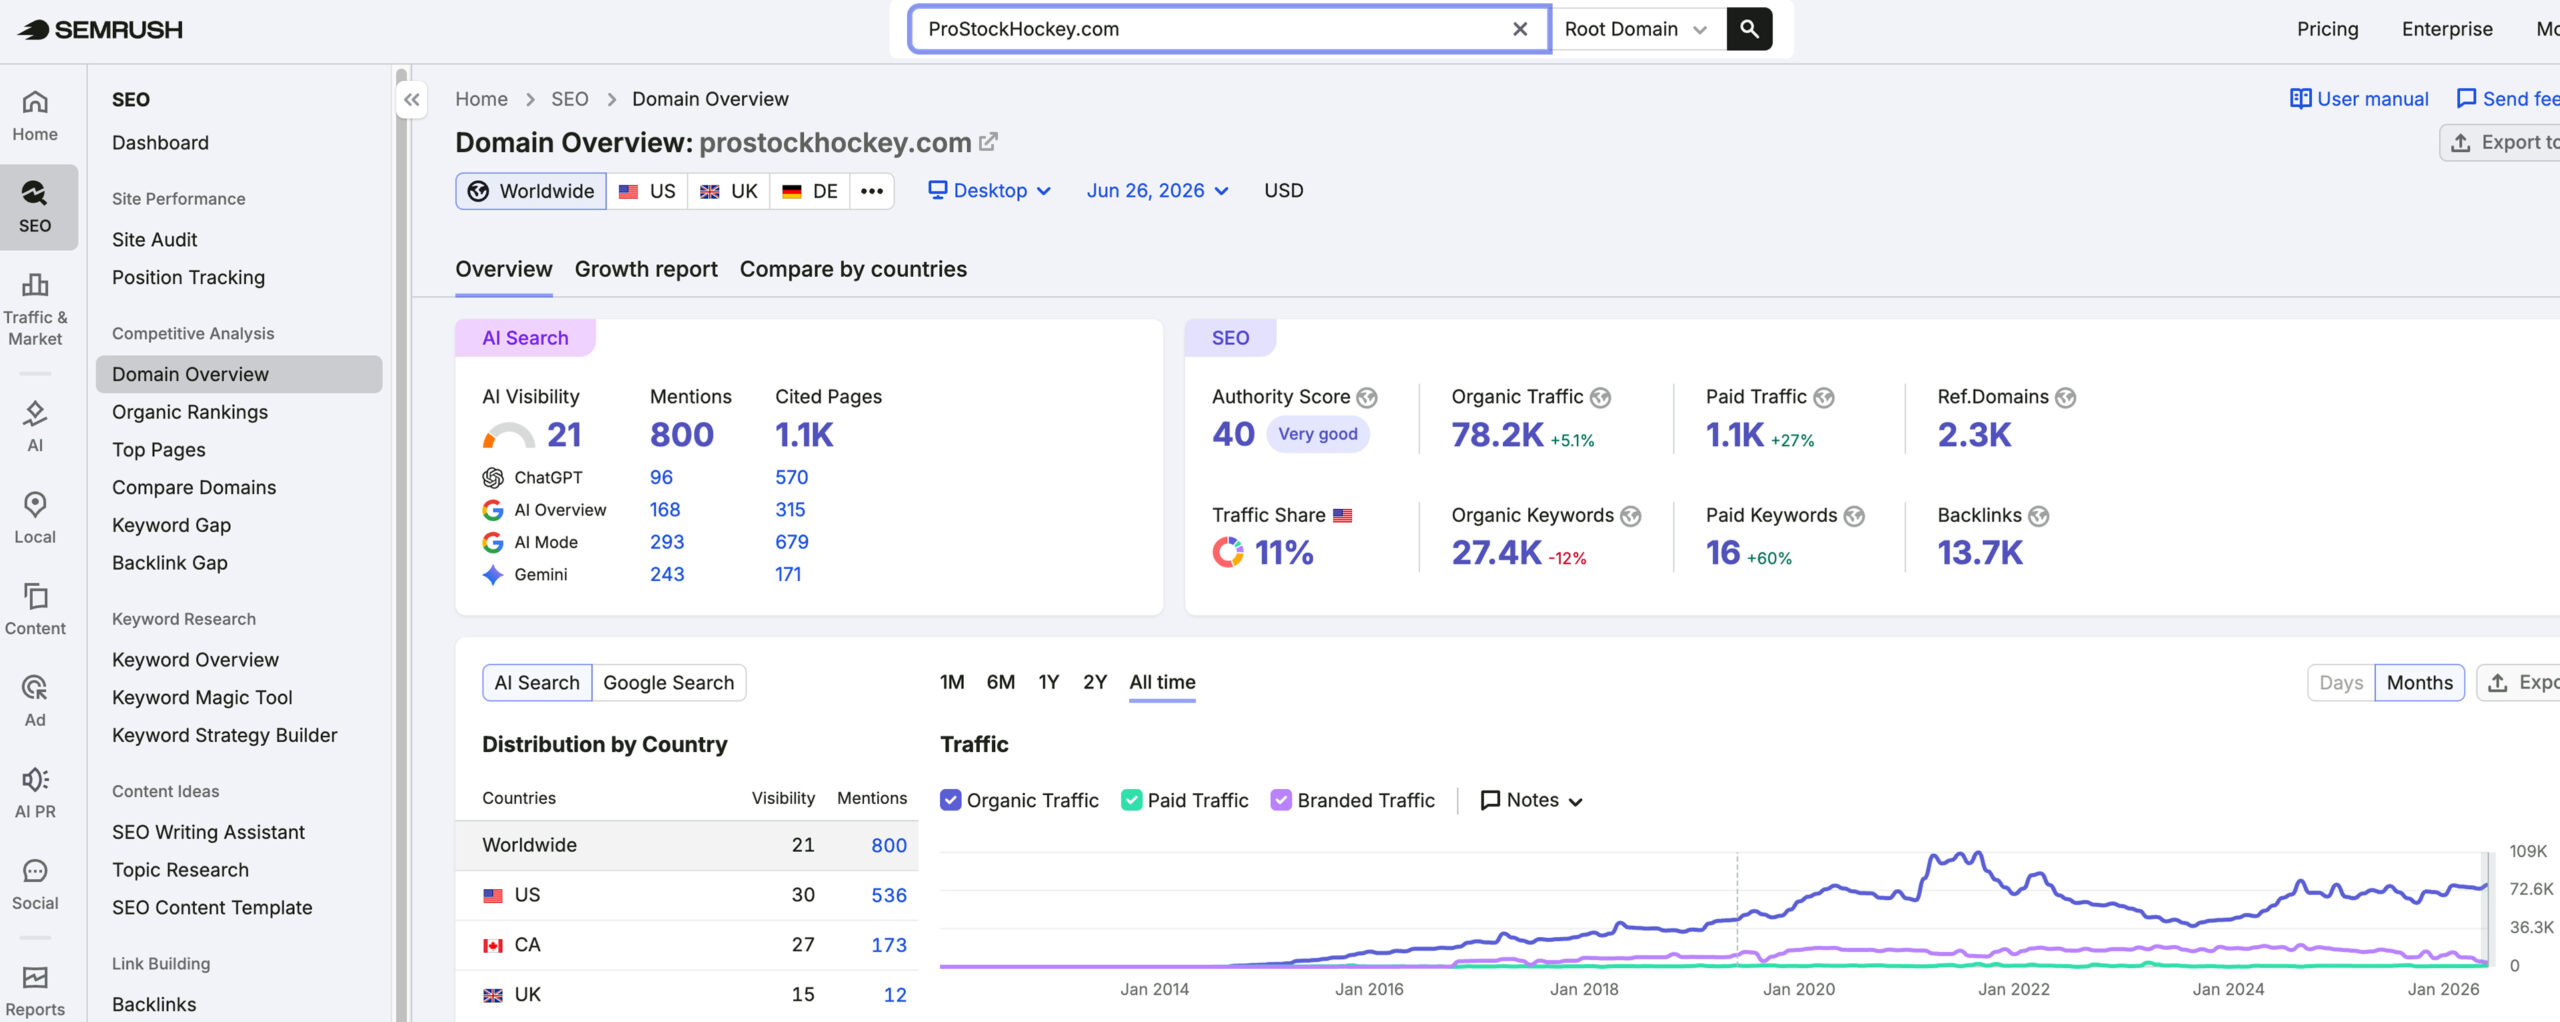2560x1022 pixels.
Task: Click the Traffic Share donut icon
Action: coord(1228,552)
